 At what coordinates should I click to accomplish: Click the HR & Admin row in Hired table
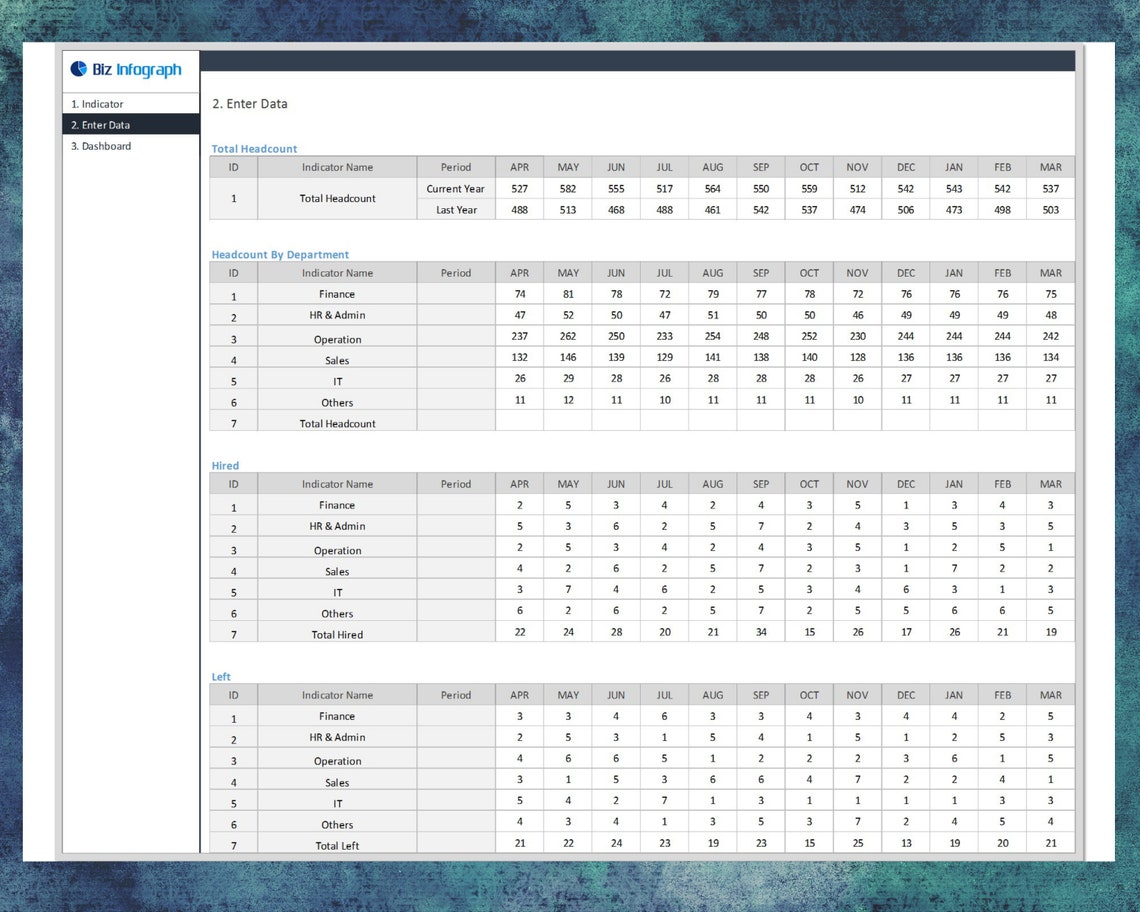[336, 526]
